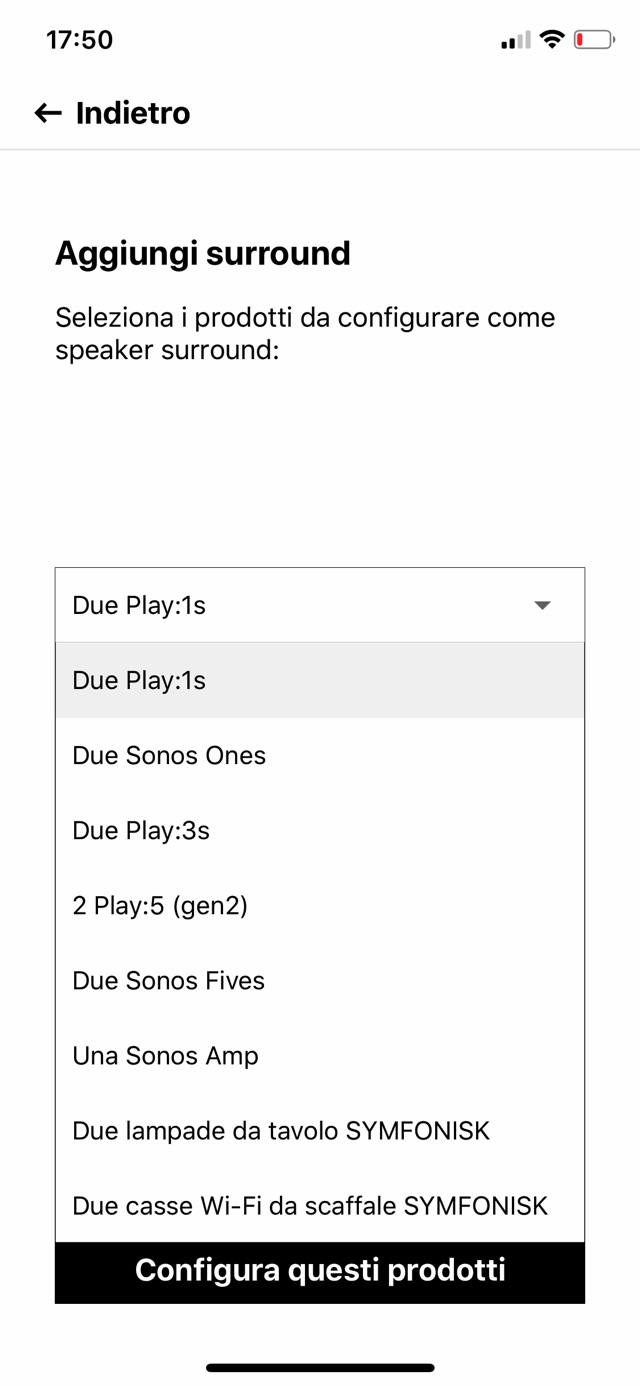
Task: Tap the 17:50 clock in status bar
Action: pyautogui.click(x=80, y=40)
